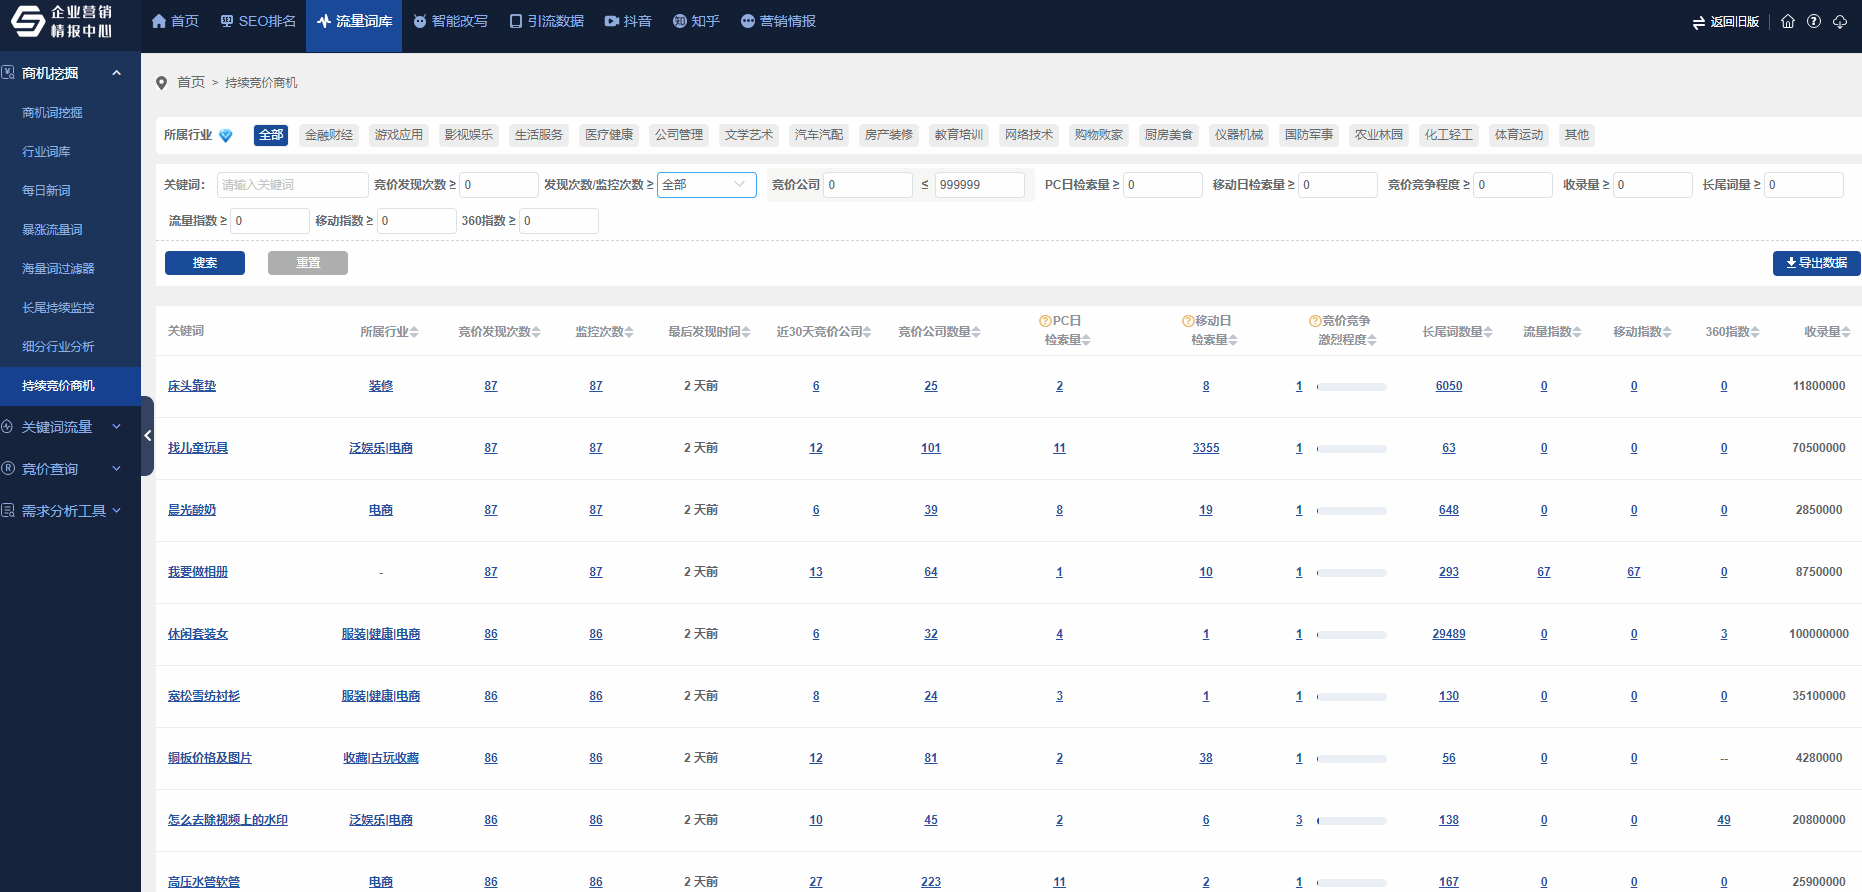The image size is (1862, 892).
Task: Collapse the sidebar with the left arrow handle
Action: (147, 435)
